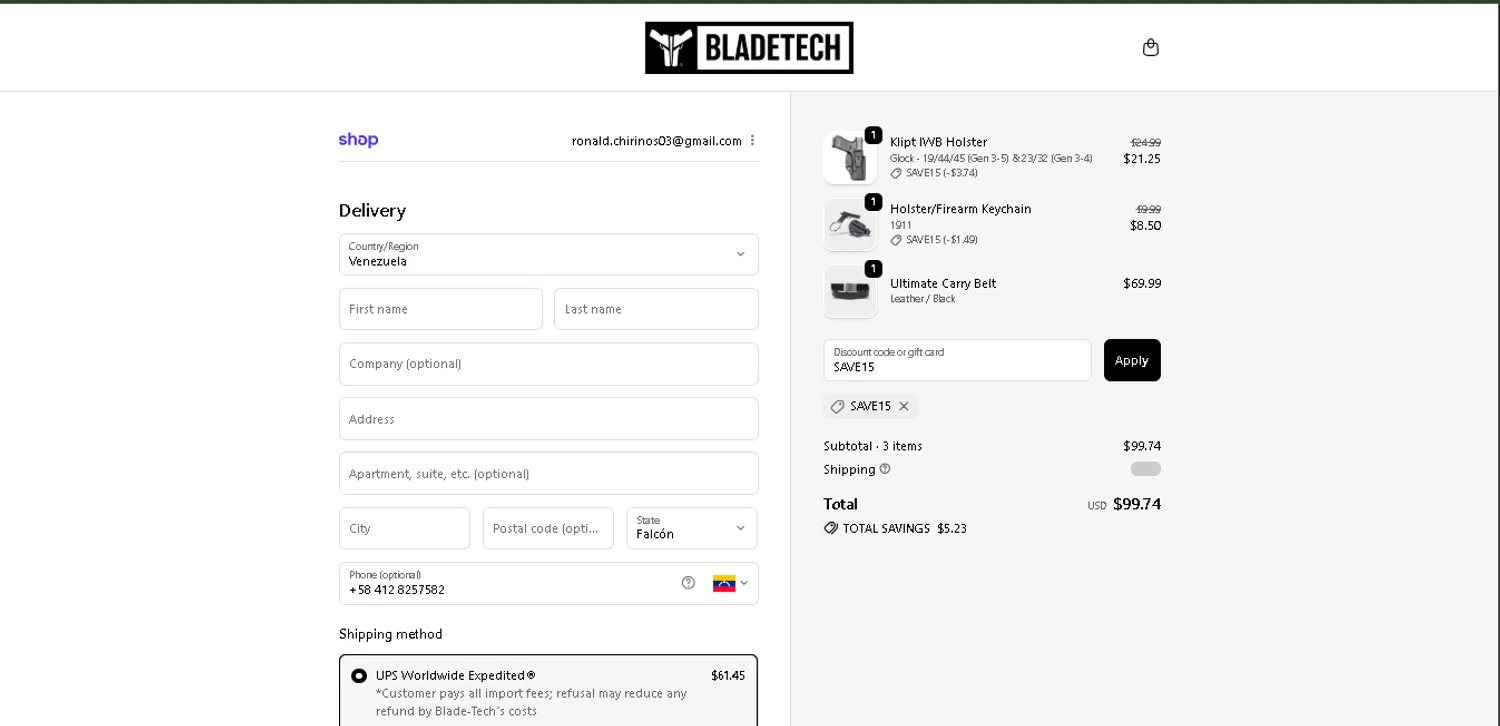Click the Total Savings tag icon

pos(831,528)
